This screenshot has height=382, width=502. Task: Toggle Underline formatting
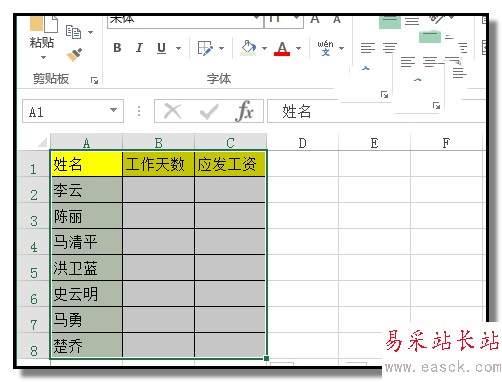coord(161,48)
